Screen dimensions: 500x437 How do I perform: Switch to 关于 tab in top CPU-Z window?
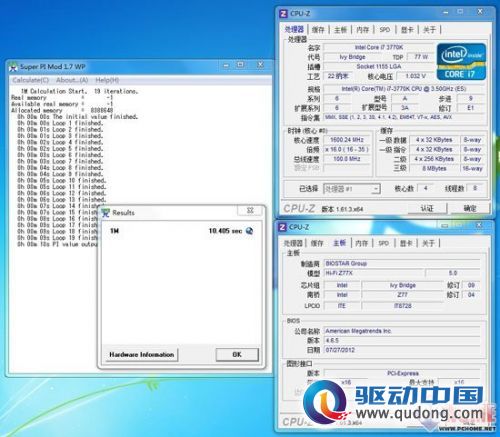pos(429,30)
